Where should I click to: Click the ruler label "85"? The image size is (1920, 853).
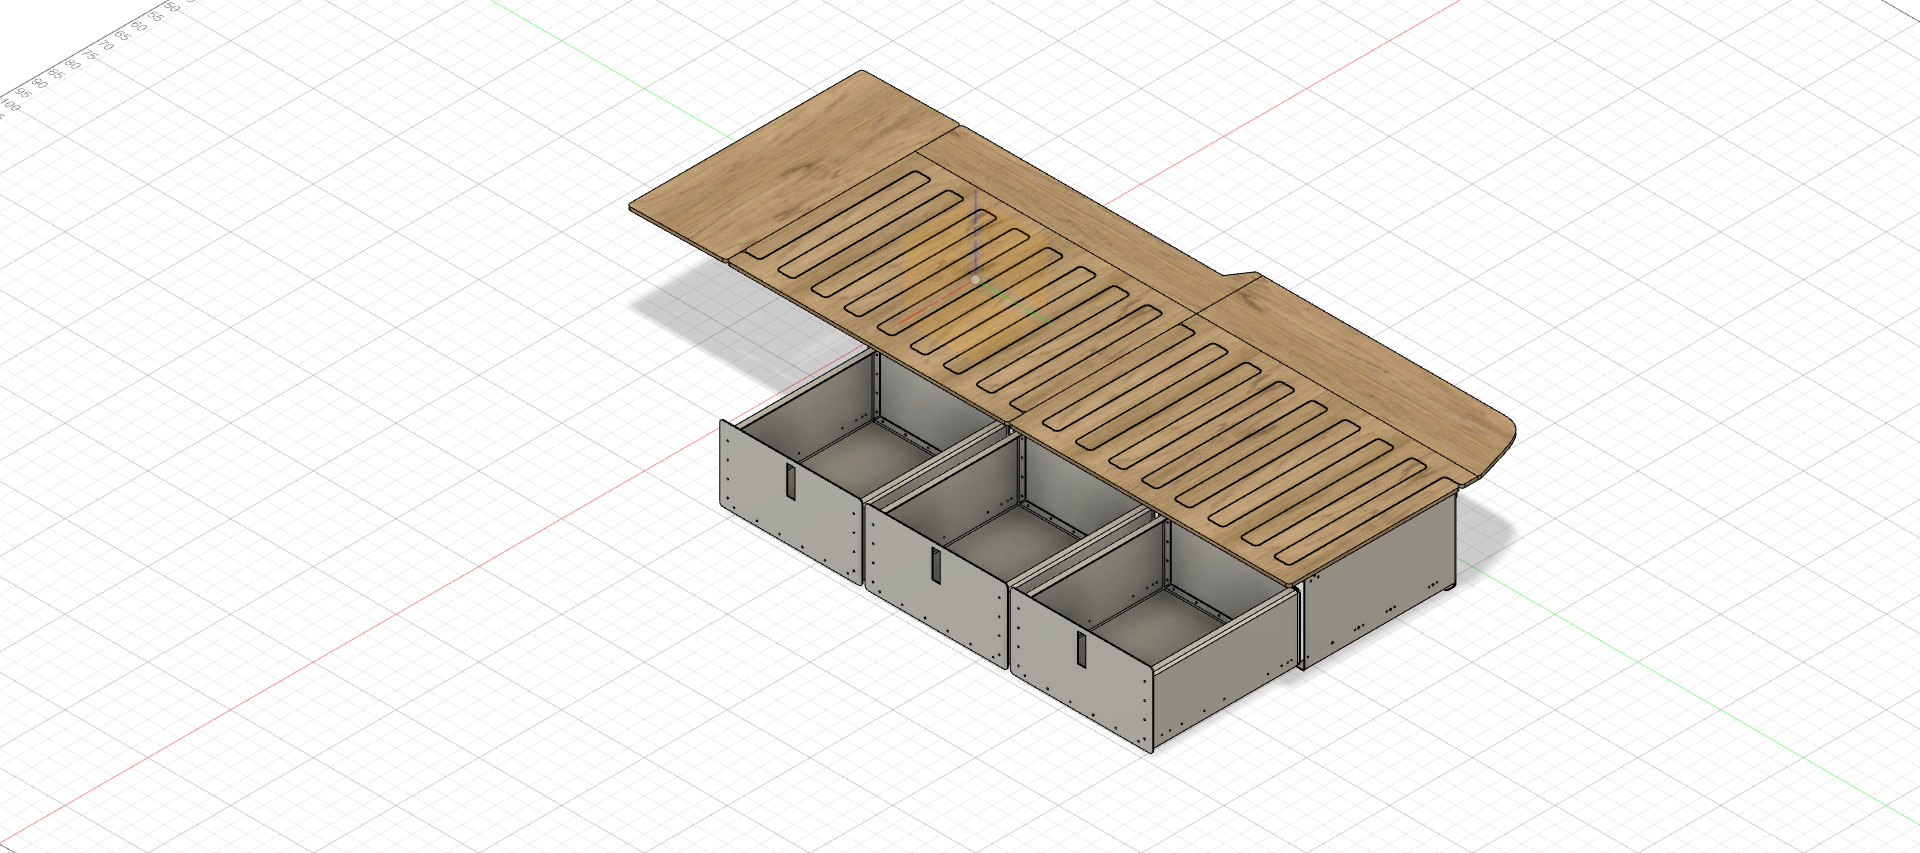tap(56, 74)
